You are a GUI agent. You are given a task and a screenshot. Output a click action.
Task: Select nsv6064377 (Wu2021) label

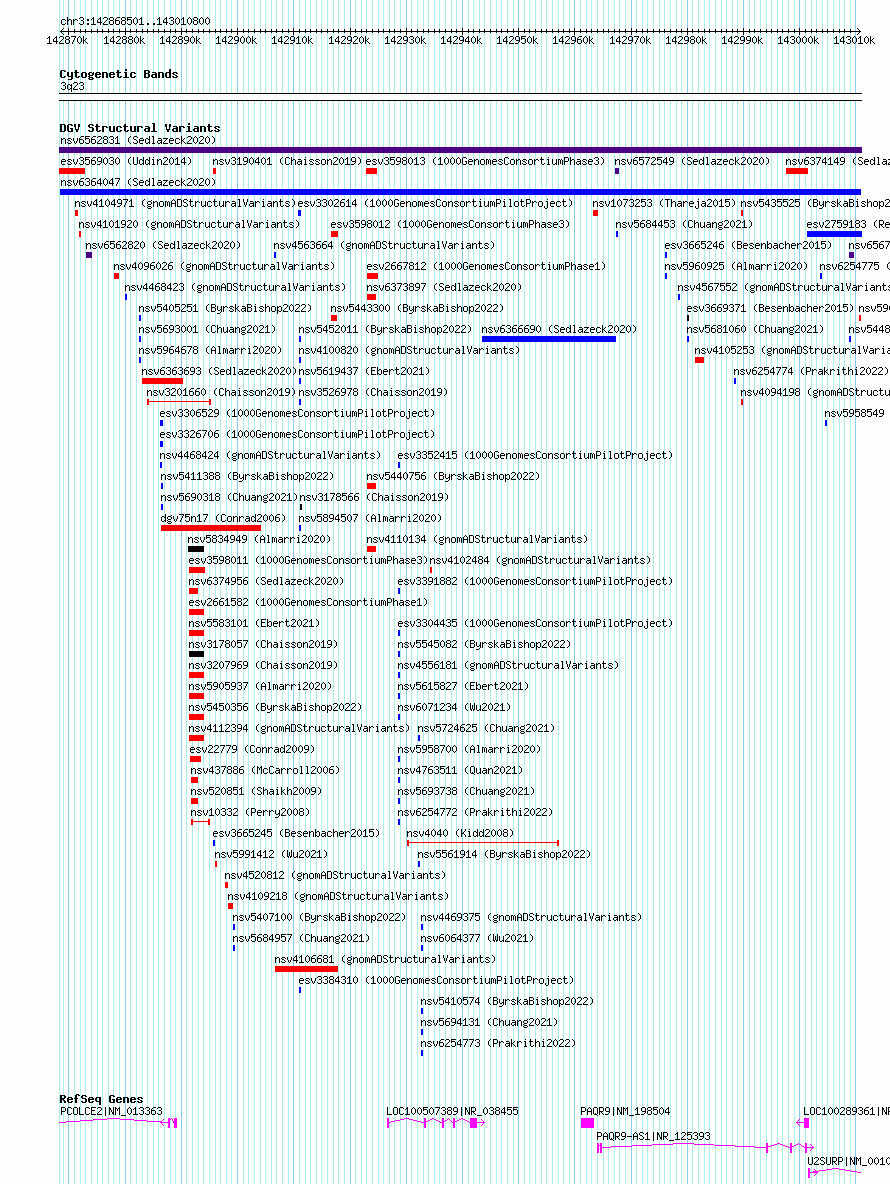(x=477, y=938)
